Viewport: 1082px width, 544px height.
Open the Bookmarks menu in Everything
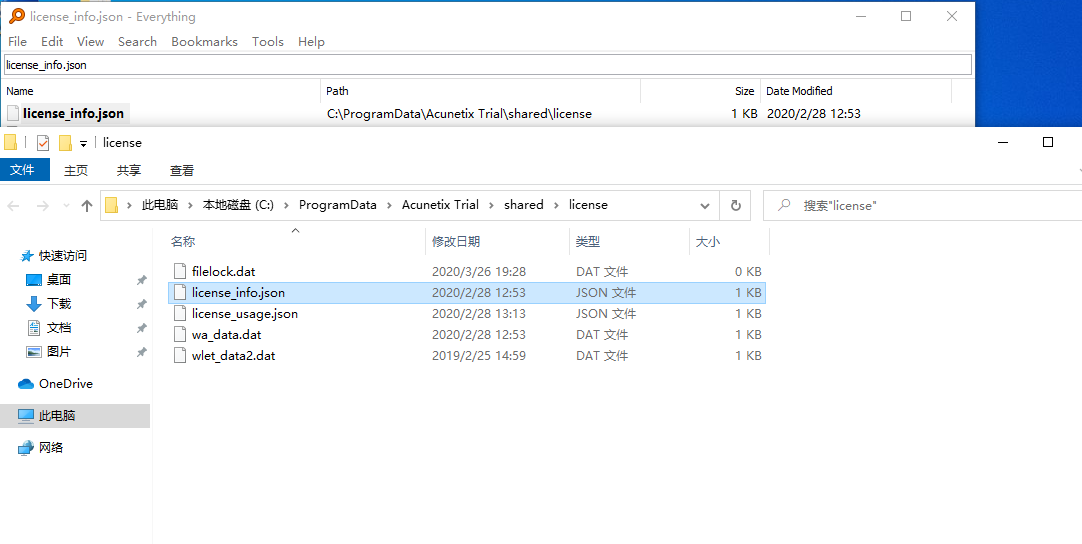coord(204,41)
